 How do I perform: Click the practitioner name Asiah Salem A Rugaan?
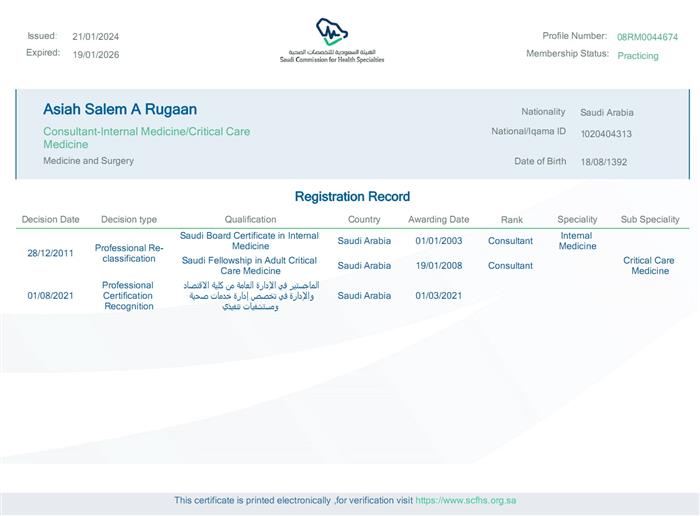coord(120,109)
